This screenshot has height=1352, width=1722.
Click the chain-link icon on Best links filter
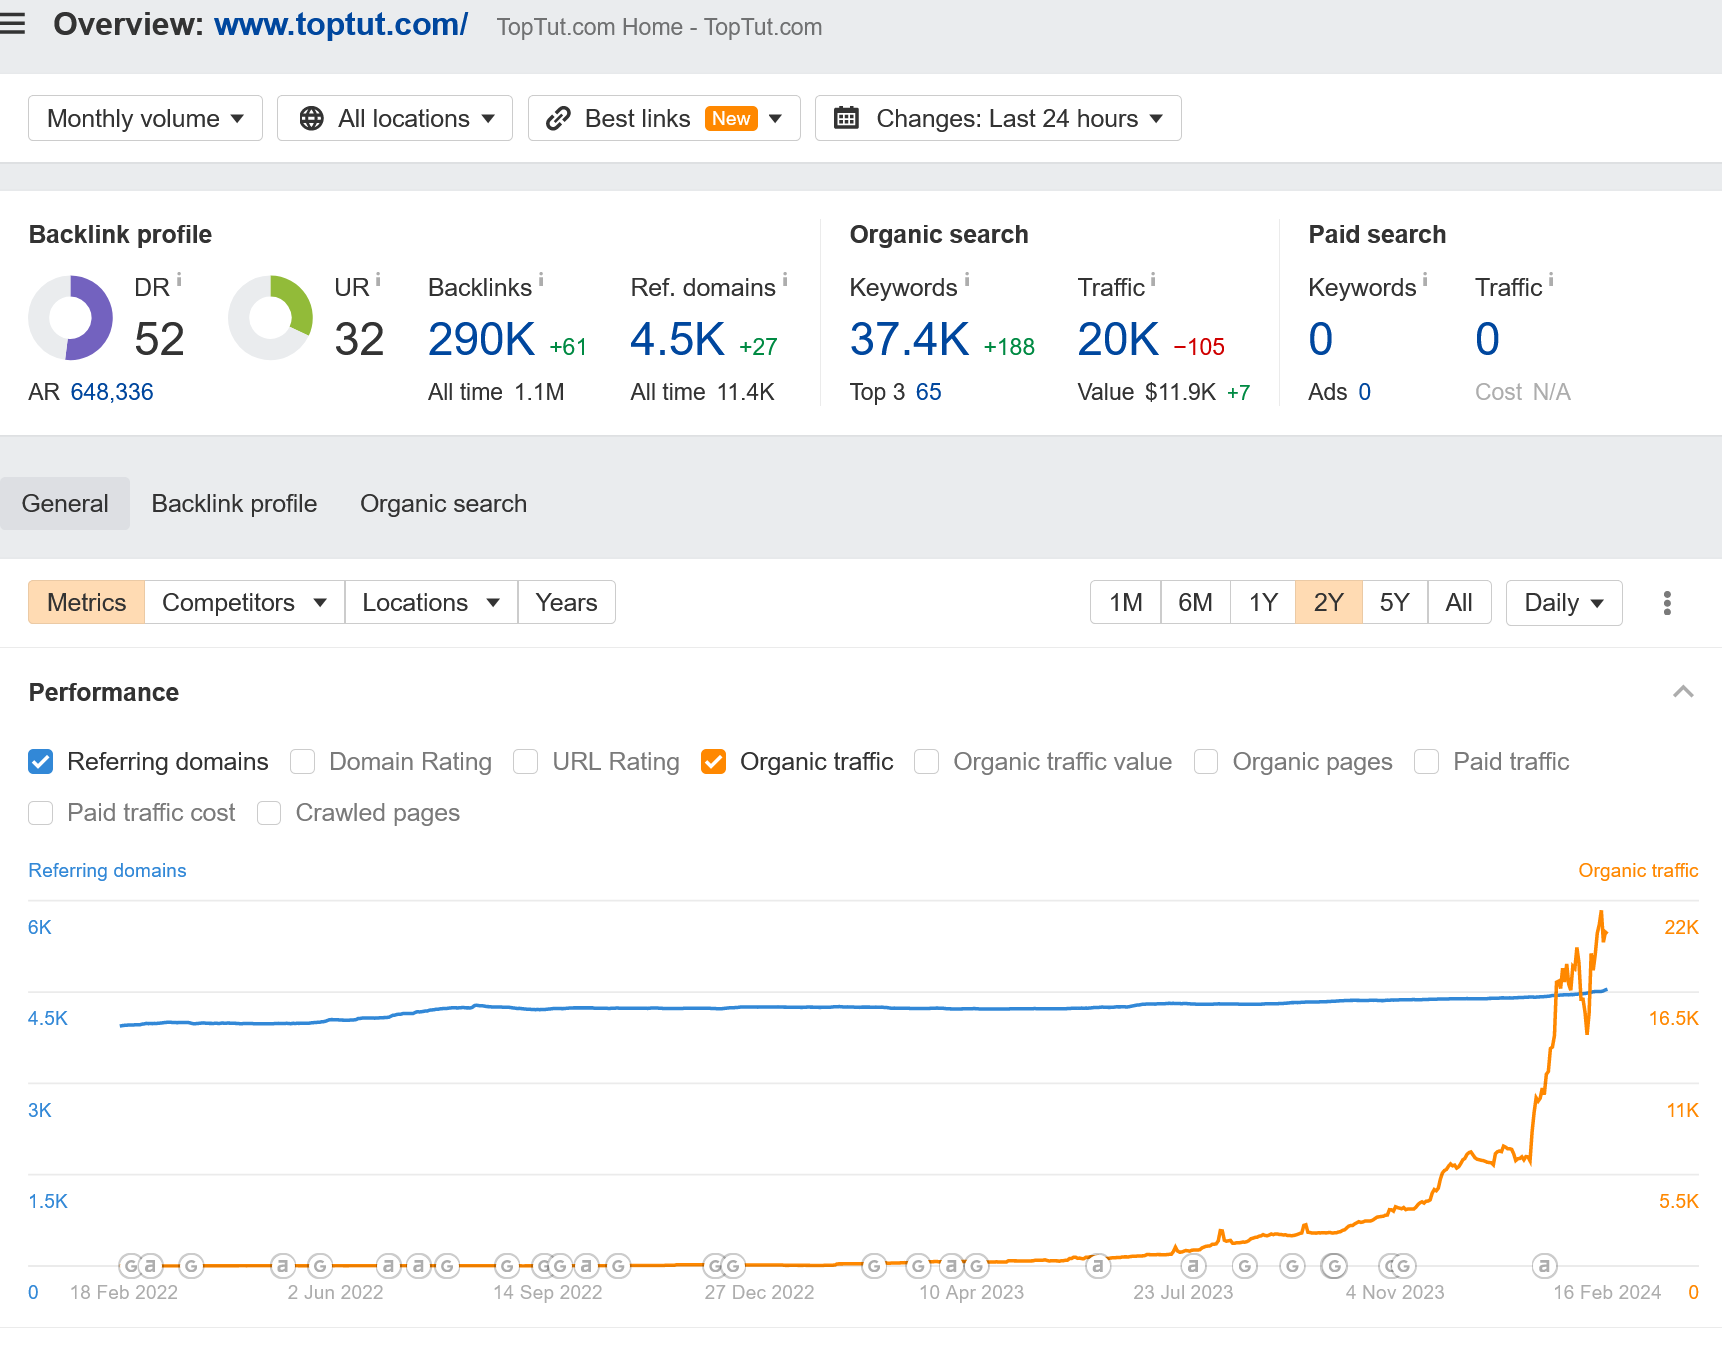pyautogui.click(x=557, y=118)
